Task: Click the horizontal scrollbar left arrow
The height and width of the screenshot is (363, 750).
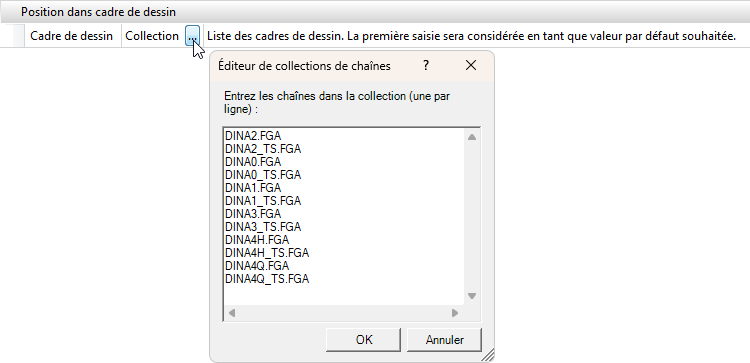Action: click(x=232, y=313)
